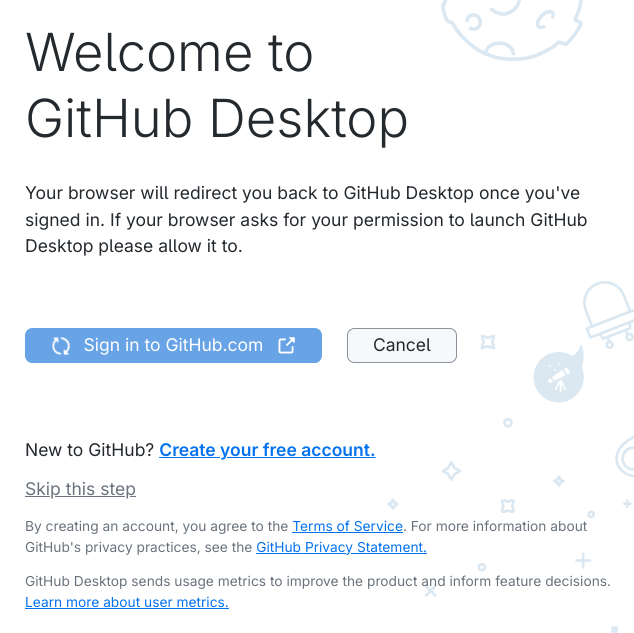Screen dimensions: 634x633
Task: Cancel the sign-in process
Action: coord(402,346)
